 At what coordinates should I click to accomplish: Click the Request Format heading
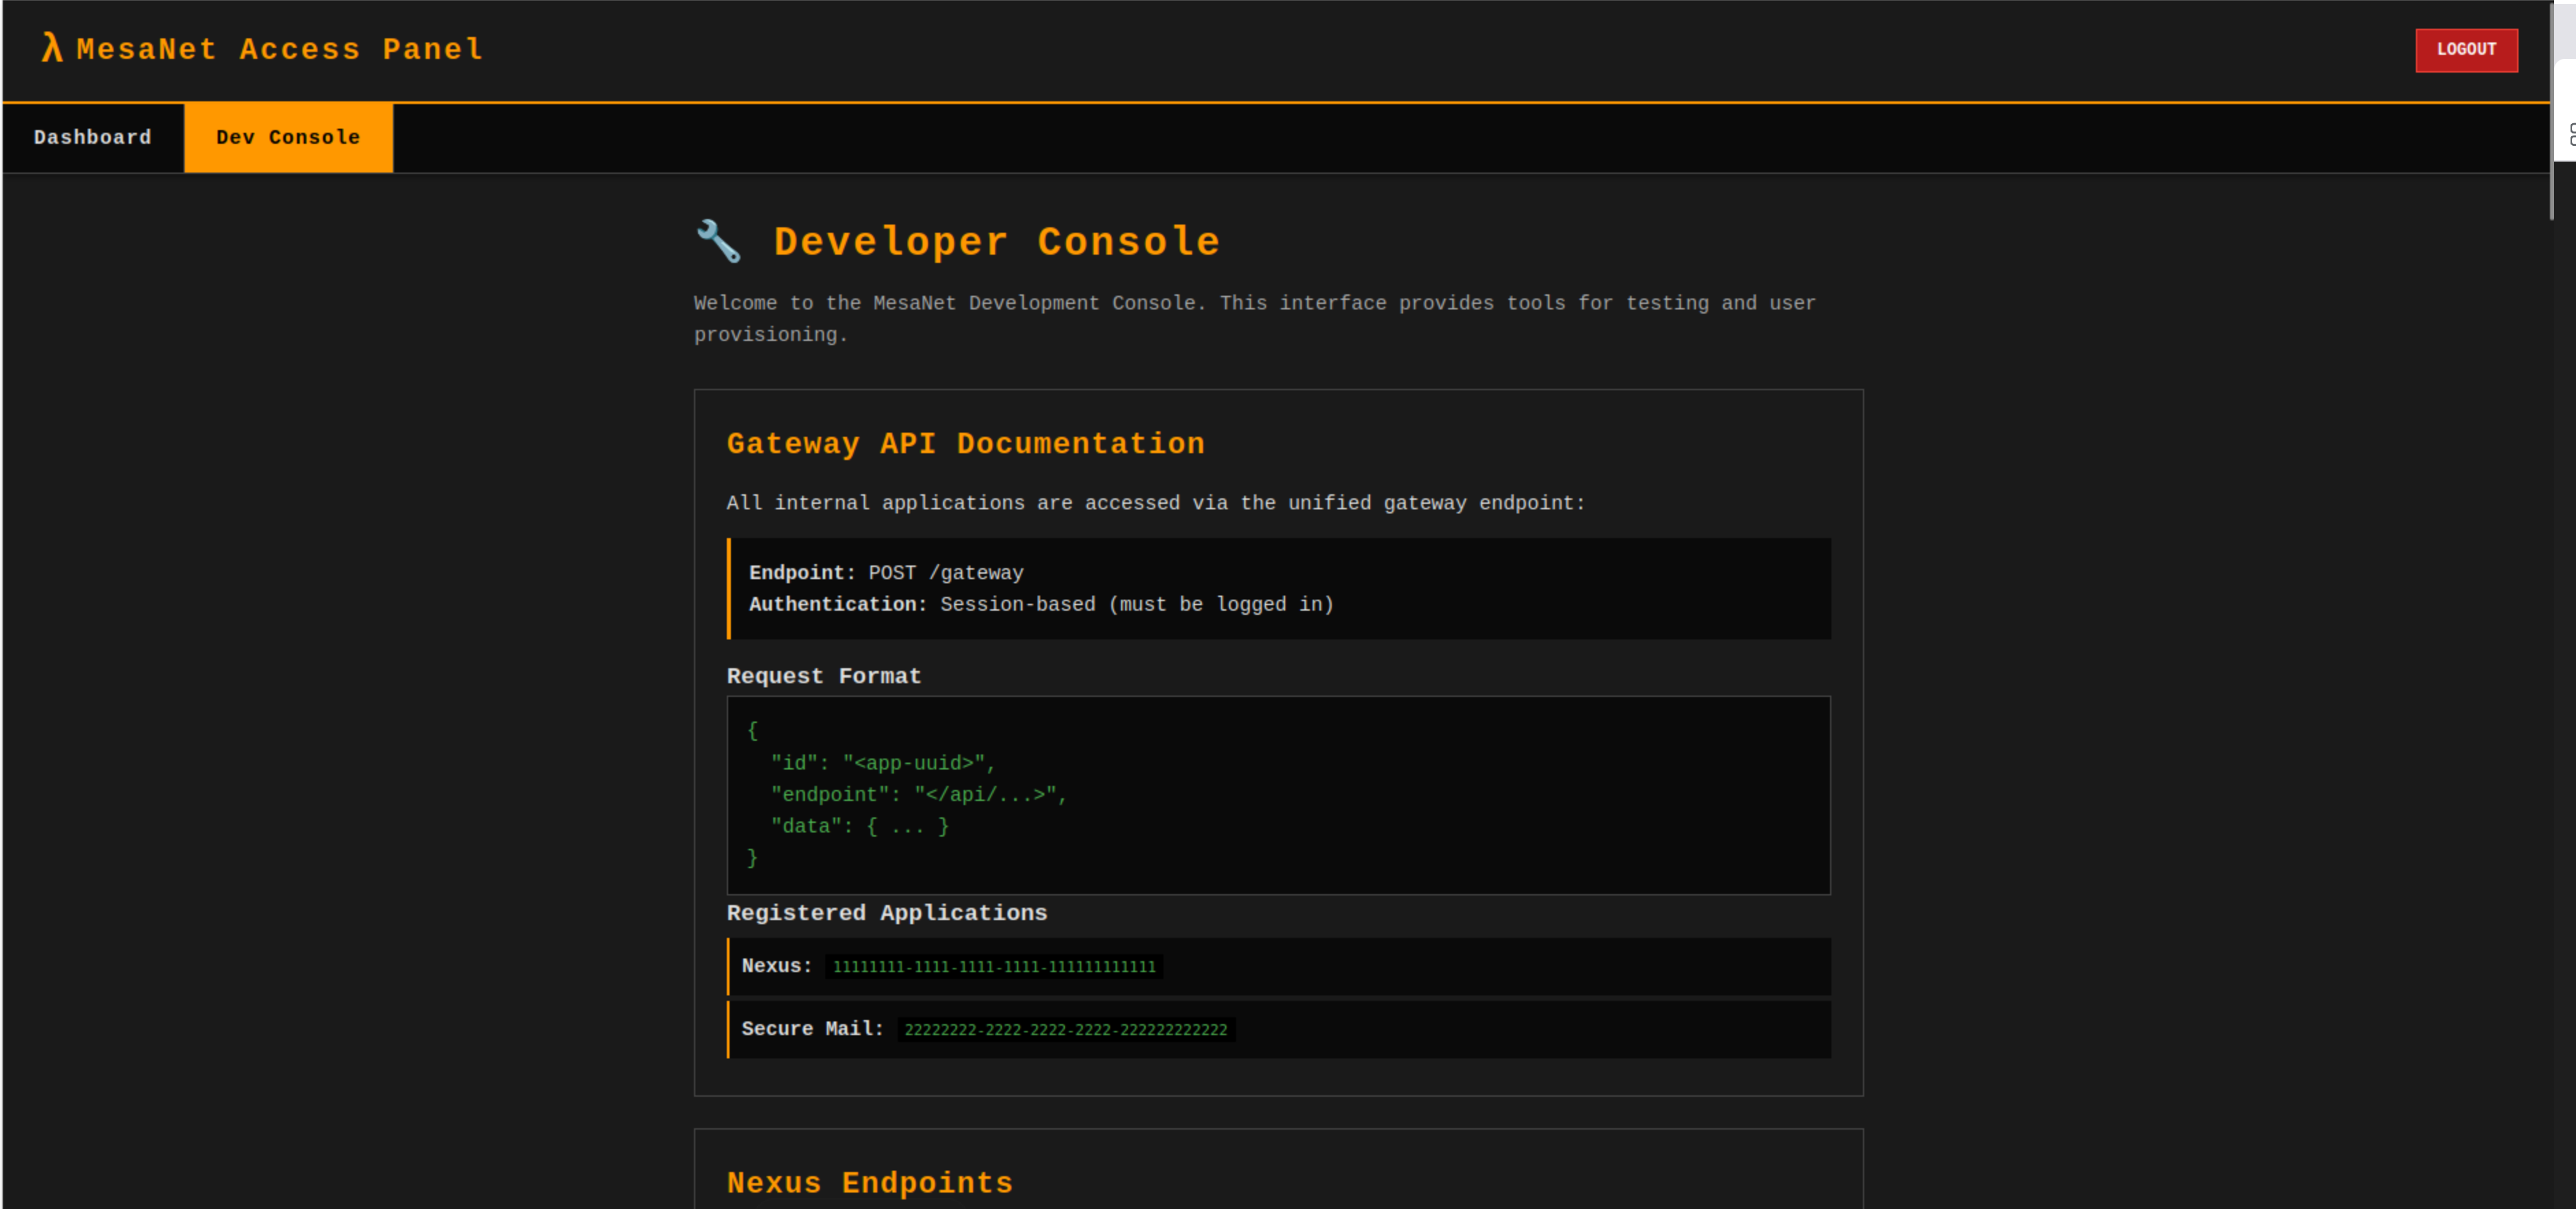(x=823, y=676)
